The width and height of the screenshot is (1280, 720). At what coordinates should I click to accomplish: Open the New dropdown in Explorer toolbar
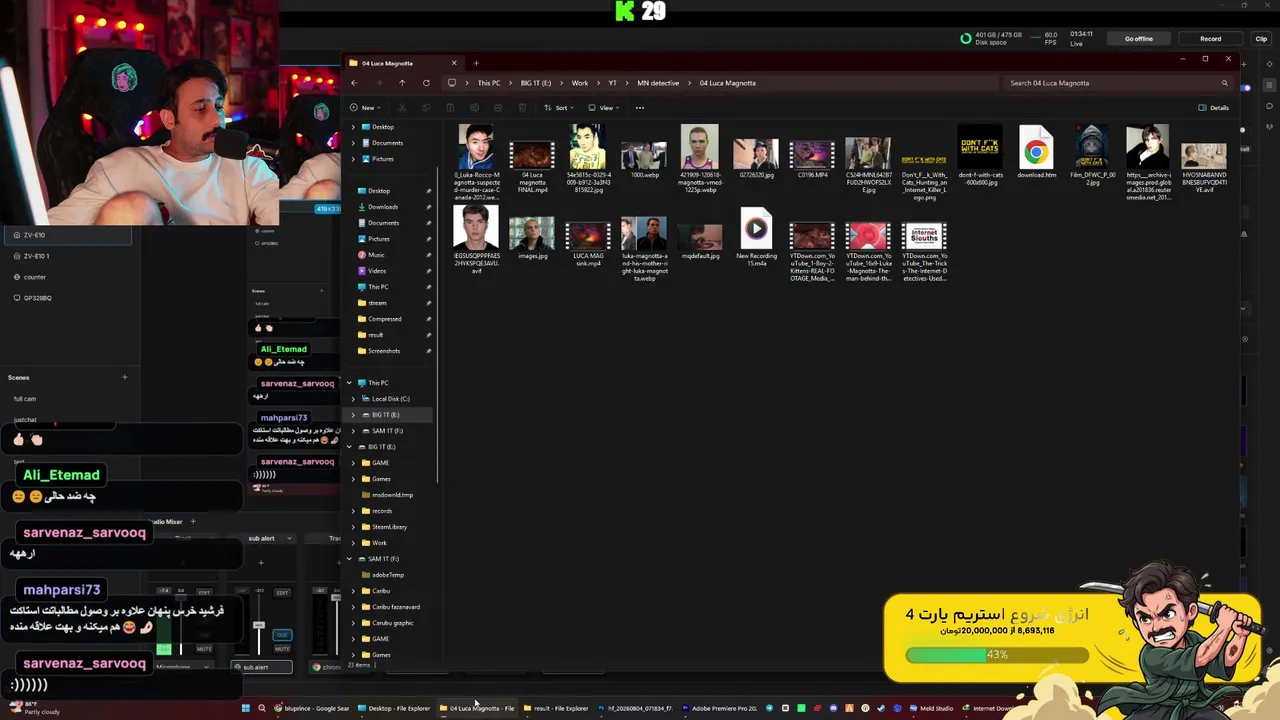pos(365,108)
